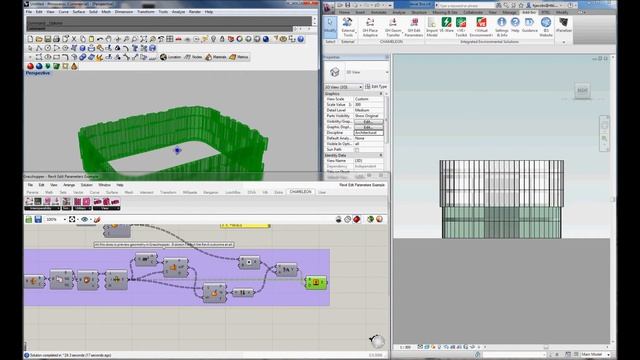The width and height of the screenshot is (640, 360).
Task: Toggle no-preview hat icon in Grasshopper toolbar
Action: (338, 220)
